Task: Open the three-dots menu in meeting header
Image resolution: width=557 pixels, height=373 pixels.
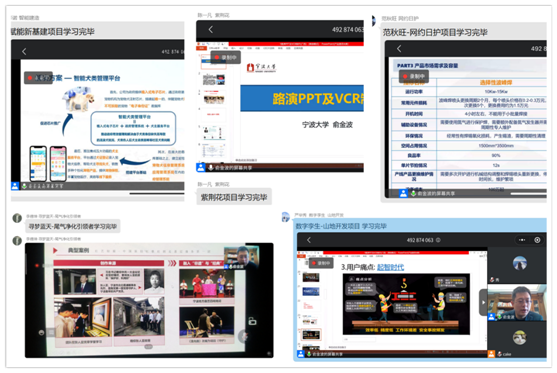Action: 522,240
